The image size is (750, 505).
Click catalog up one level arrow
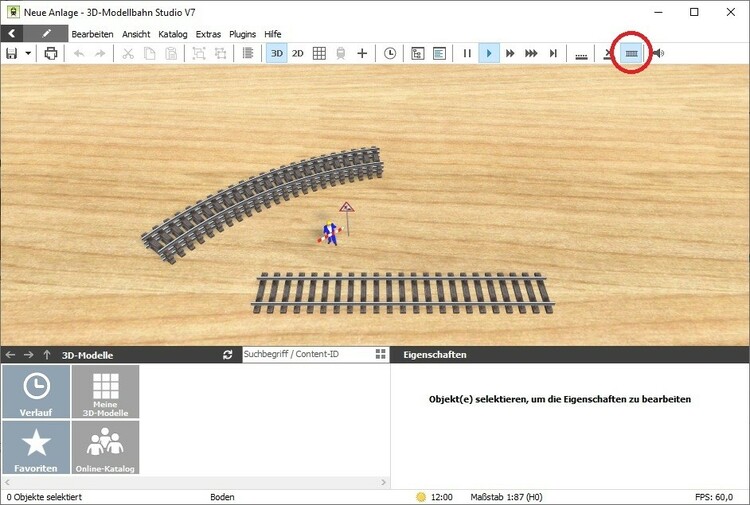point(47,355)
